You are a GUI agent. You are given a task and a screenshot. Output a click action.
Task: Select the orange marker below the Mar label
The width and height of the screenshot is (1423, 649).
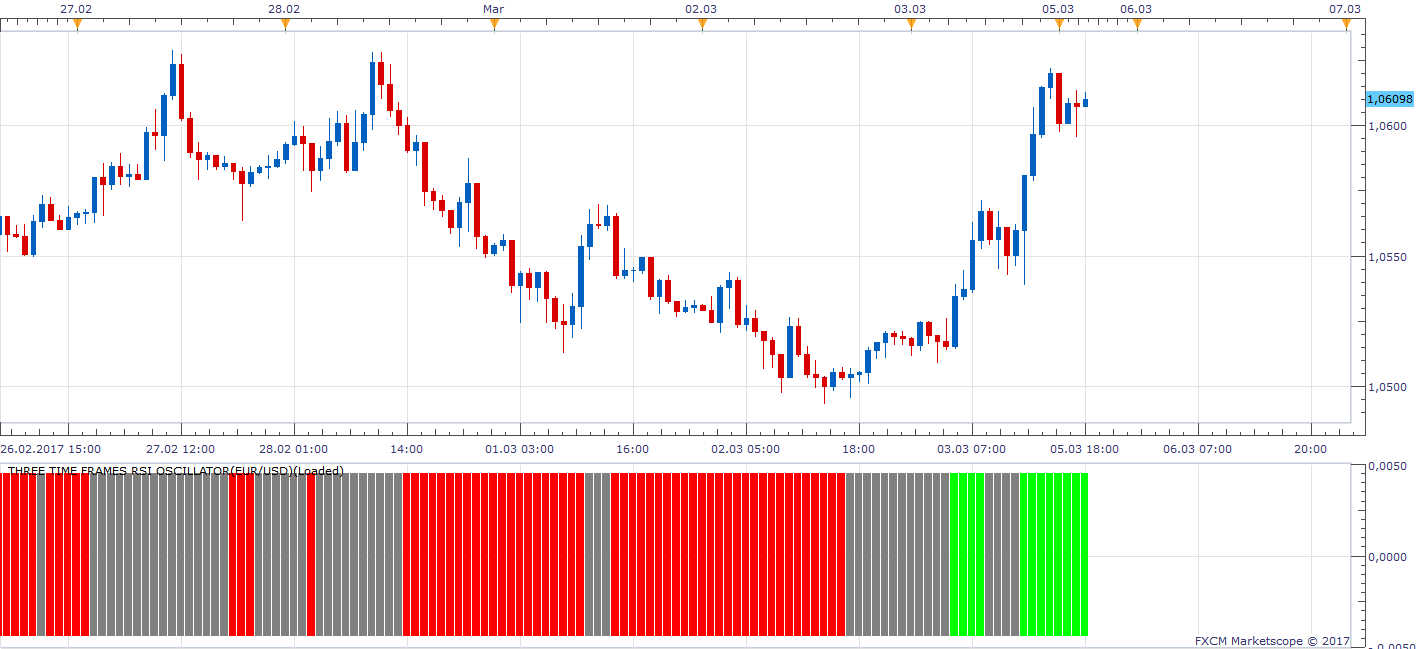494,24
